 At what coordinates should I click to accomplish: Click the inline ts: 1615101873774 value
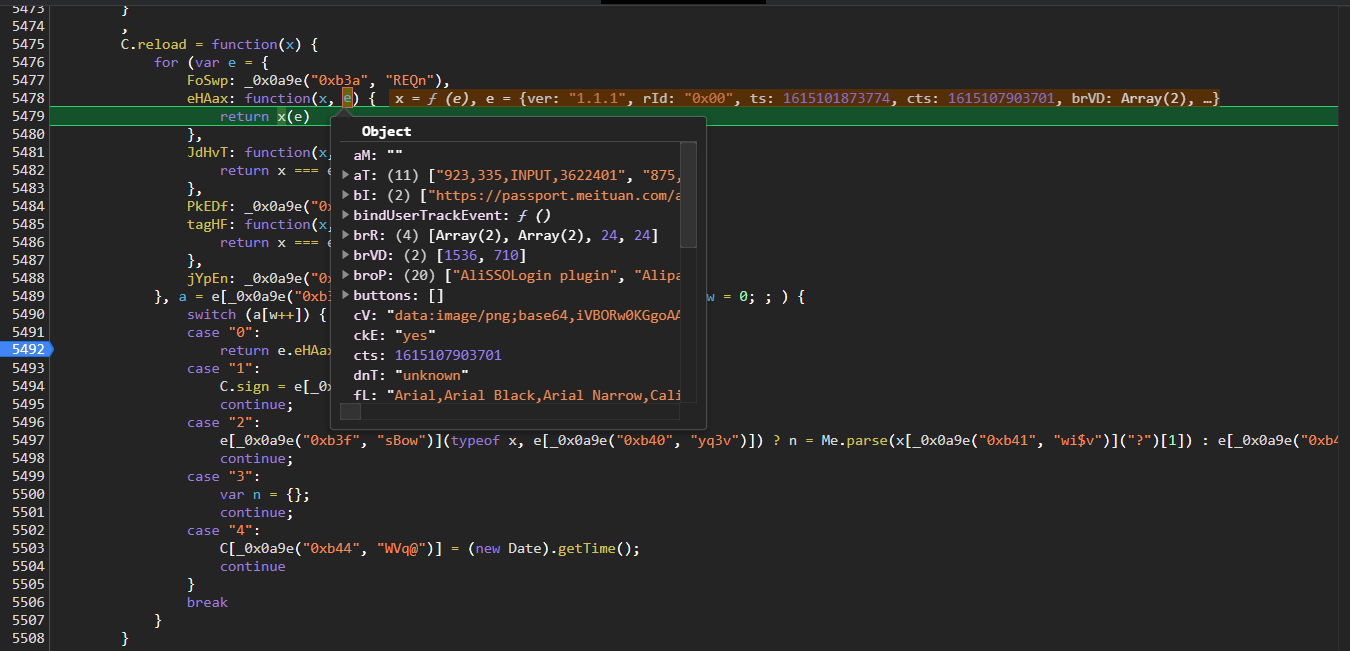(x=822, y=98)
